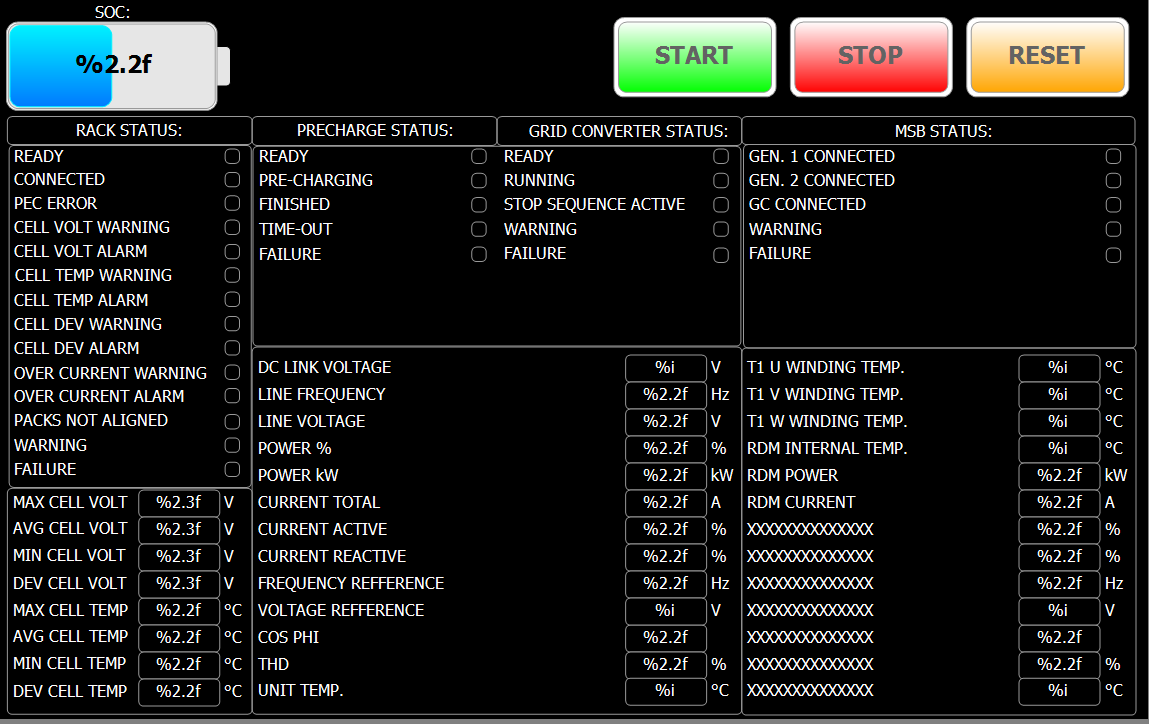Toggle the GC CONNECTED checkbox
This screenshot has height=724, width=1149.
pos(1113,205)
